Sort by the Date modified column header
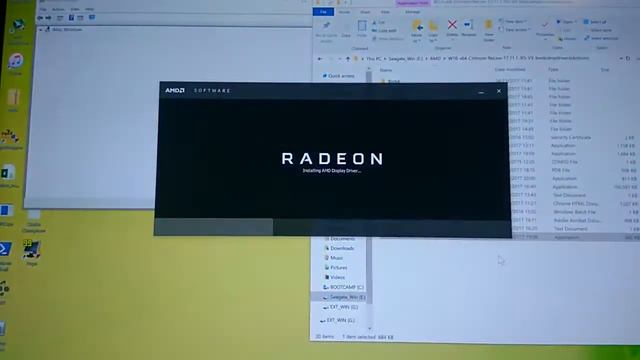Image resolution: width=640 pixels, height=360 pixels. point(510,70)
